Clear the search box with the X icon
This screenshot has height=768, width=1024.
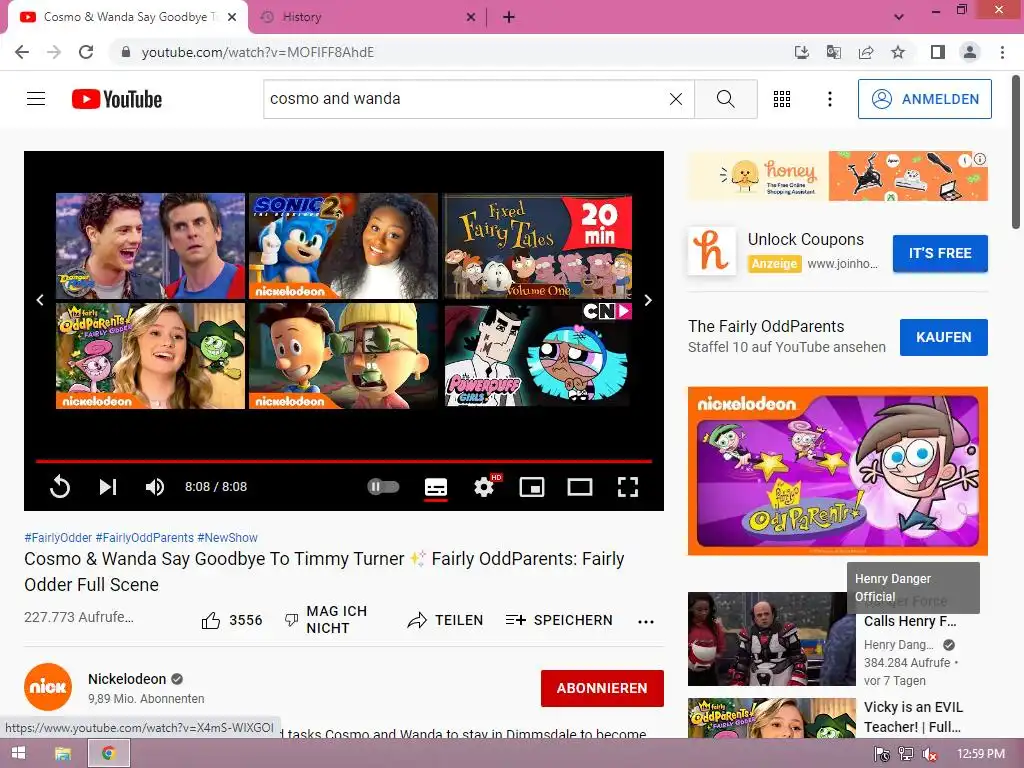click(676, 99)
